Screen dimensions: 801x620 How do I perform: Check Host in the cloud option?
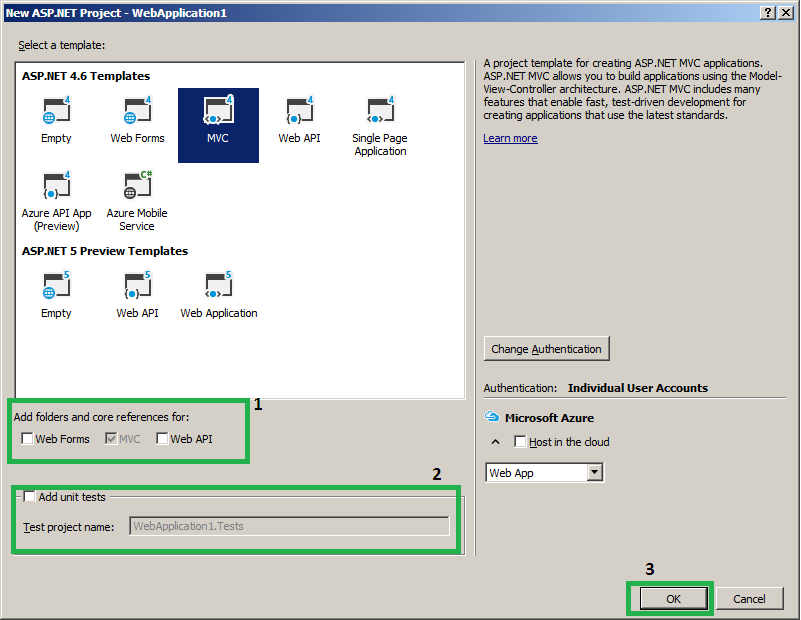(520, 441)
